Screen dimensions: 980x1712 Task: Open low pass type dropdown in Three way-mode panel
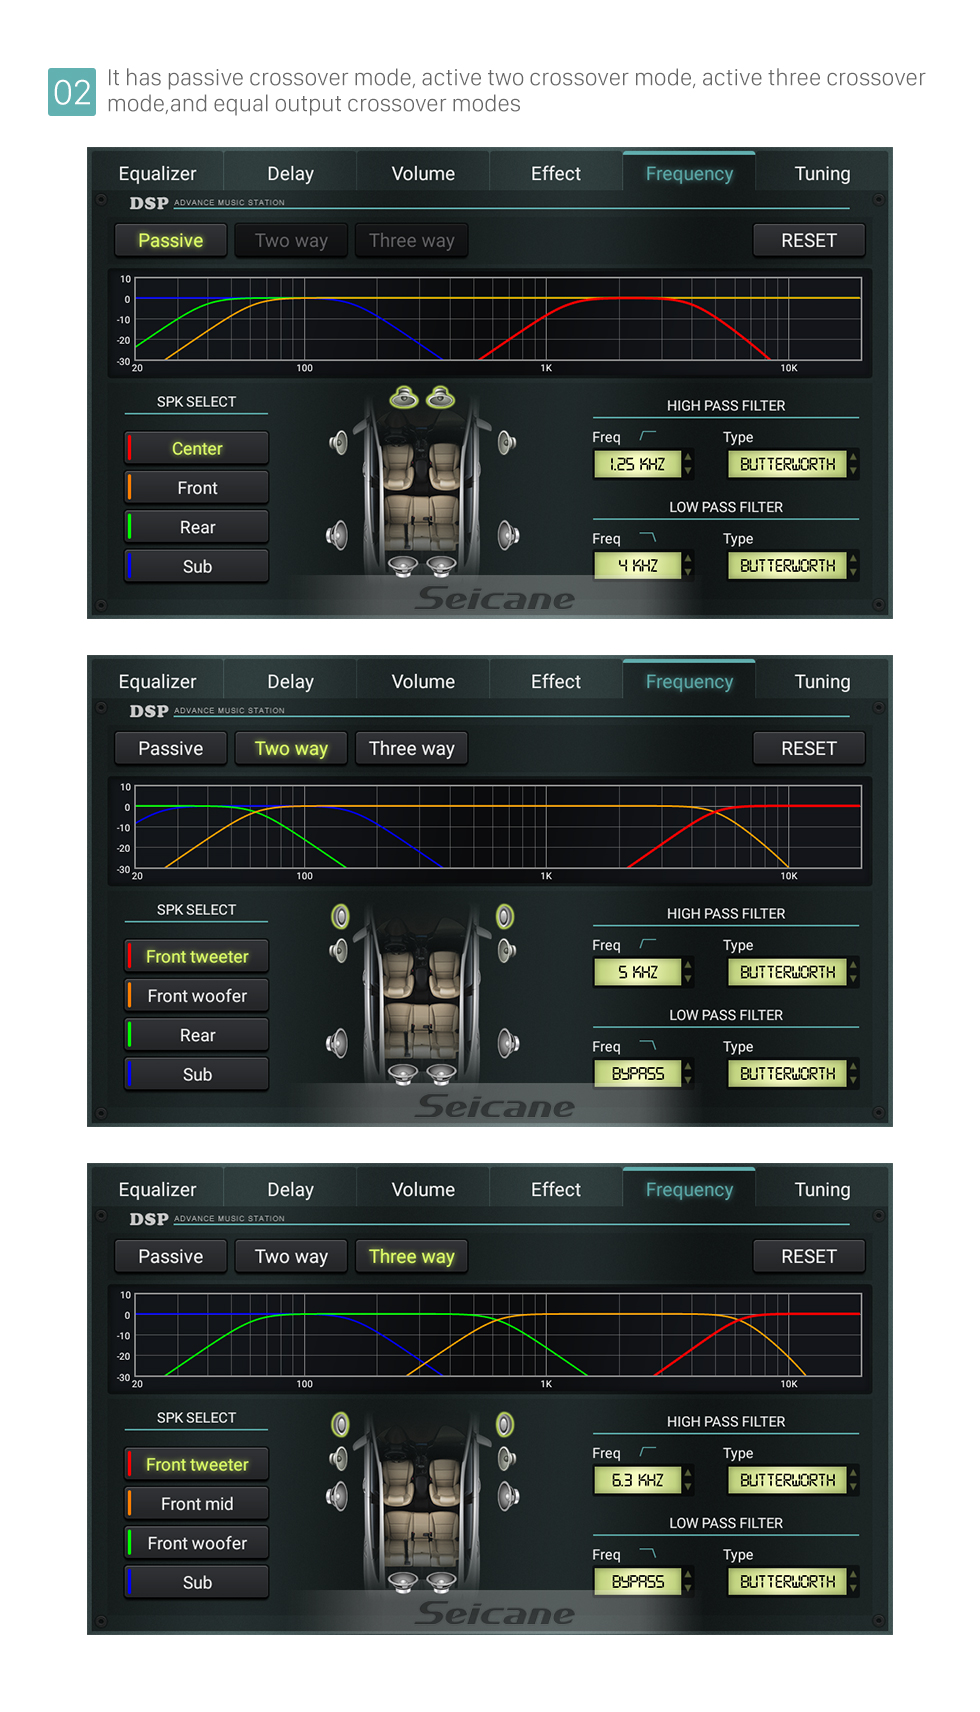point(793,1582)
